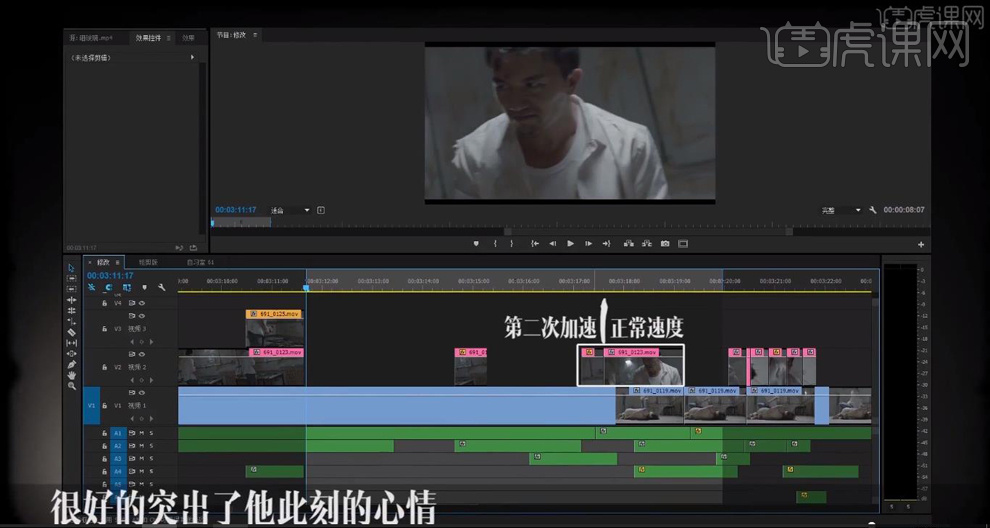Switch to second timeline sequence tab
This screenshot has height=528, width=990.
pos(148,262)
